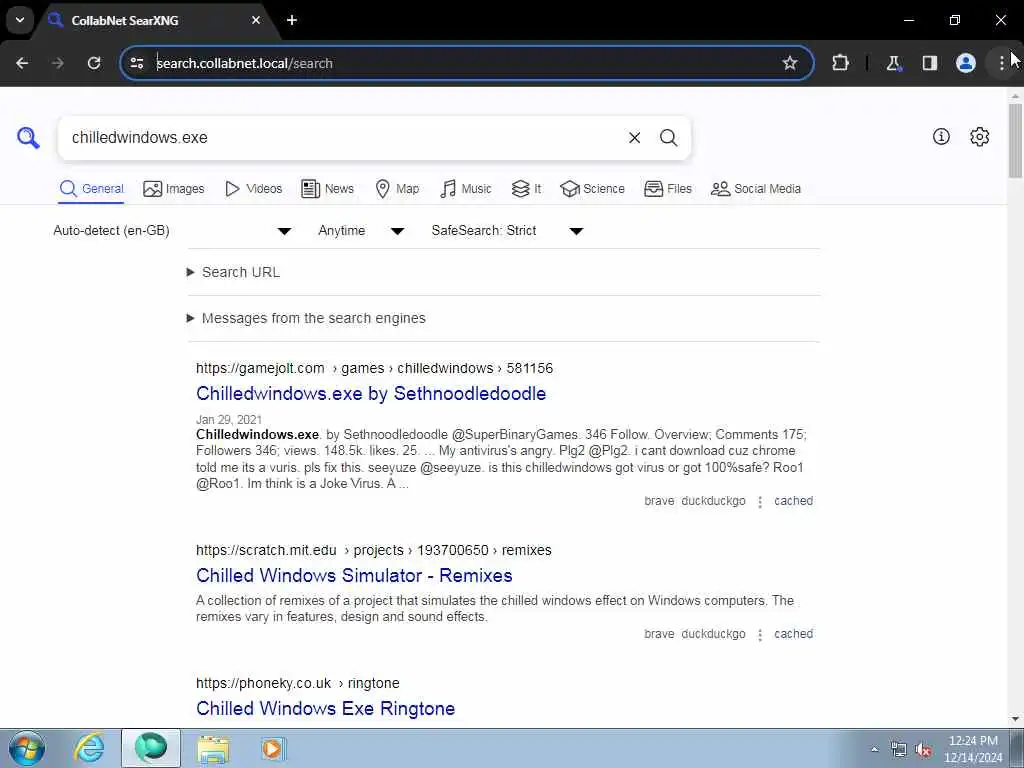Click the scratch.mit.edu result URL
Viewport: 1024px width, 768px height.
(x=374, y=551)
